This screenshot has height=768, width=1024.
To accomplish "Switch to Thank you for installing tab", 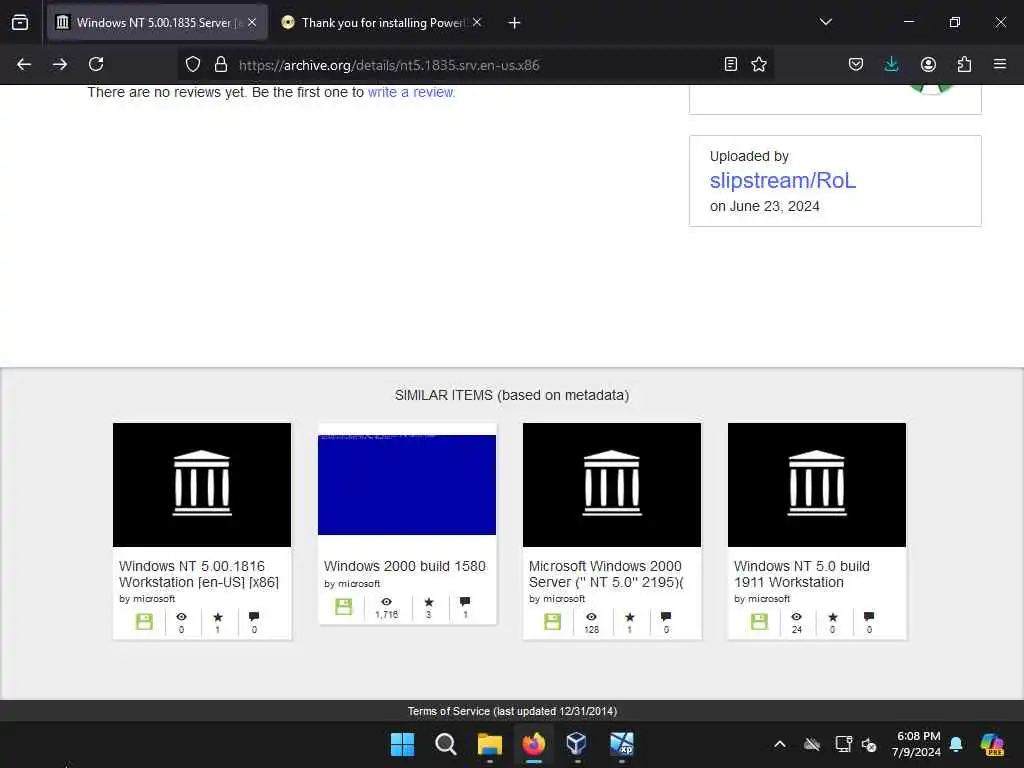I will 383,22.
